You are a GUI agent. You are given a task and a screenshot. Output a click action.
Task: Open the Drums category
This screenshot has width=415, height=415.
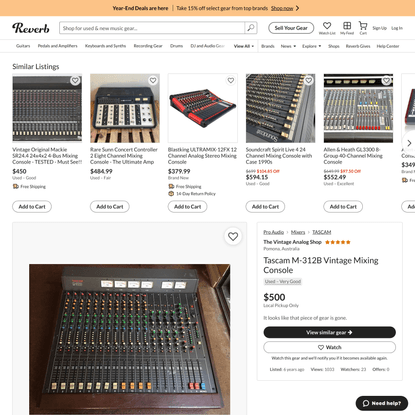tap(176, 46)
